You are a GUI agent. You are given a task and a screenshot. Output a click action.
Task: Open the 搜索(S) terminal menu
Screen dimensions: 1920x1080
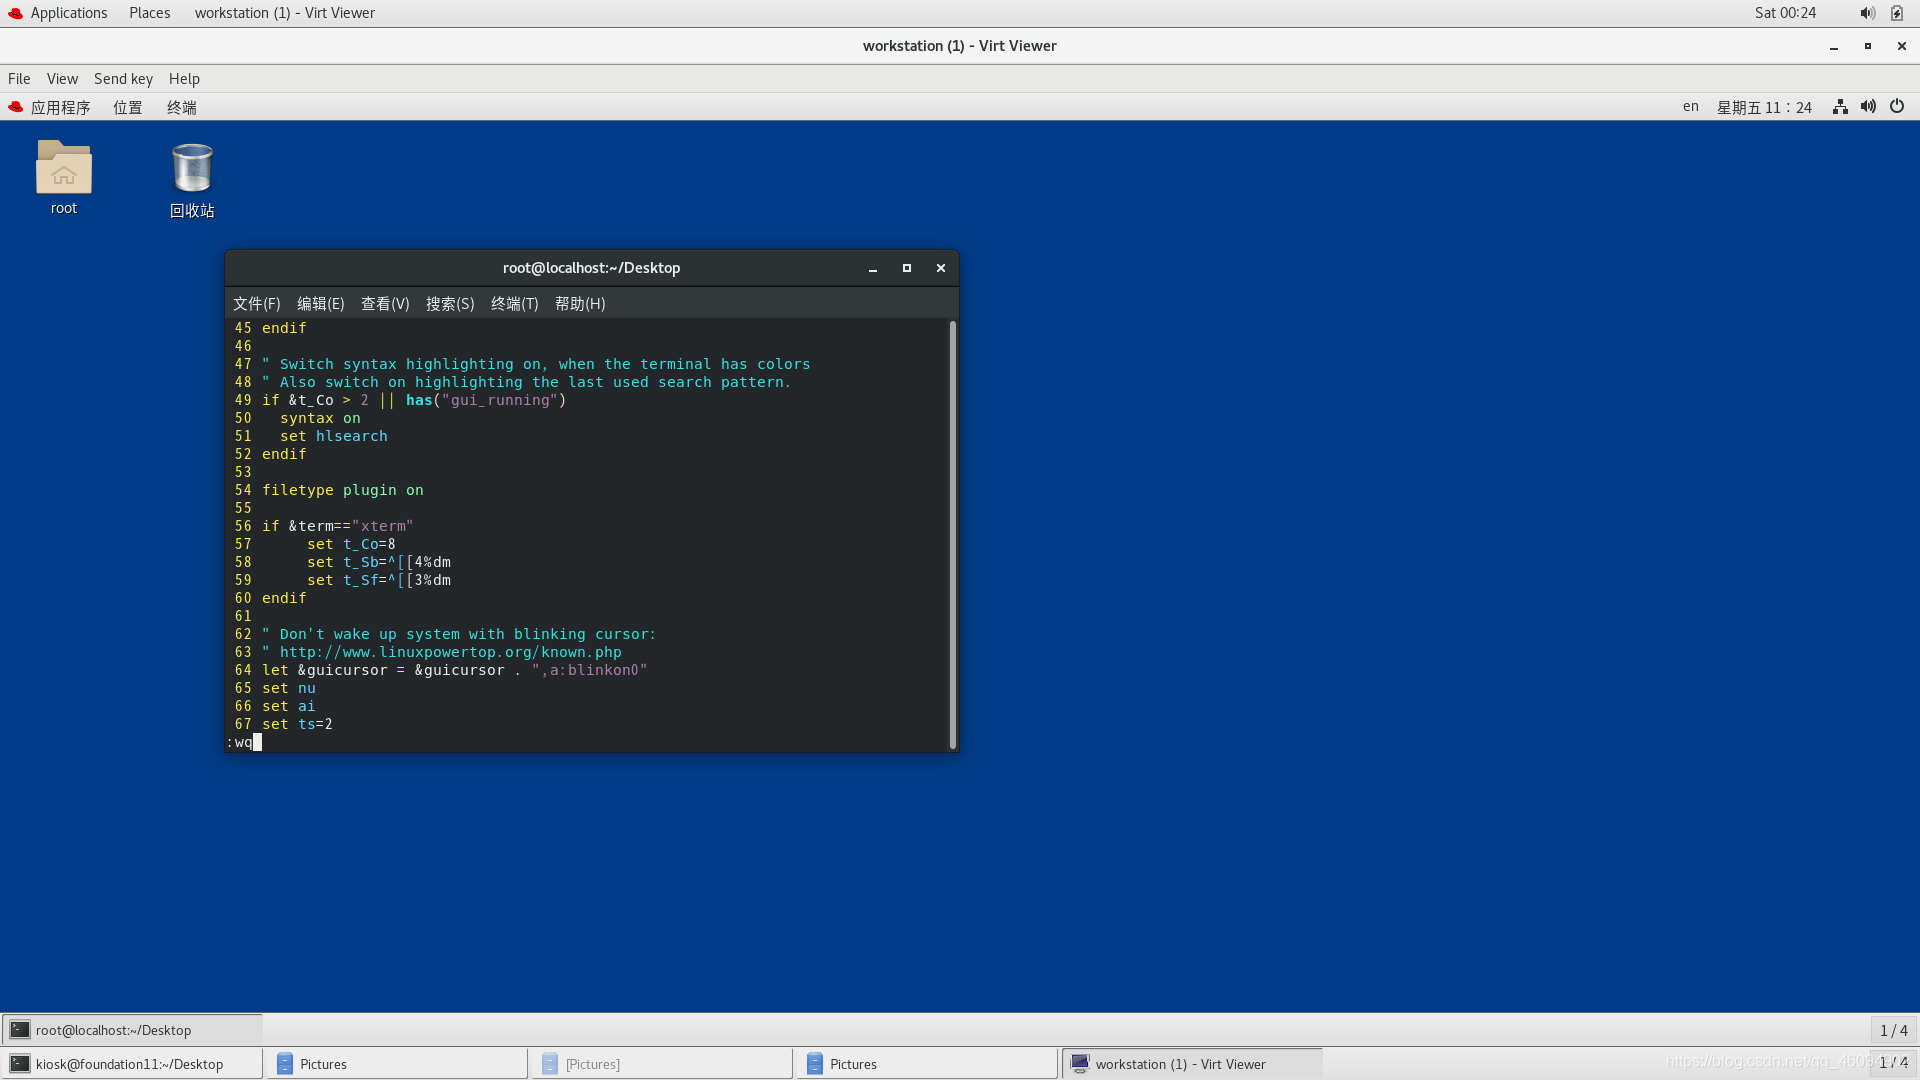tap(450, 304)
